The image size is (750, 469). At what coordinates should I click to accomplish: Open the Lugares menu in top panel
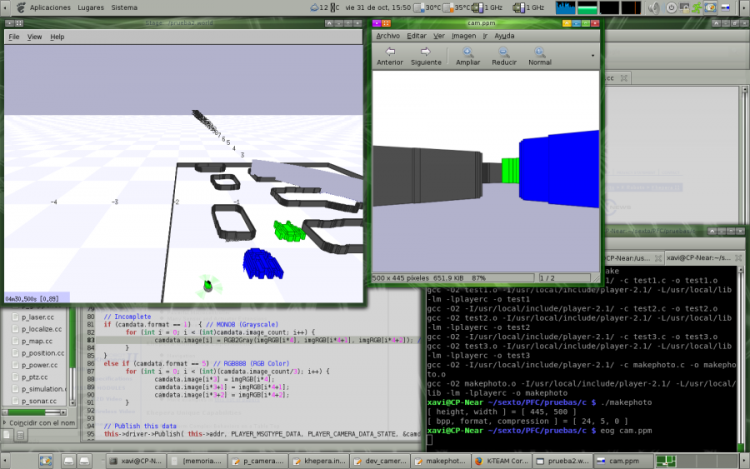pos(92,7)
